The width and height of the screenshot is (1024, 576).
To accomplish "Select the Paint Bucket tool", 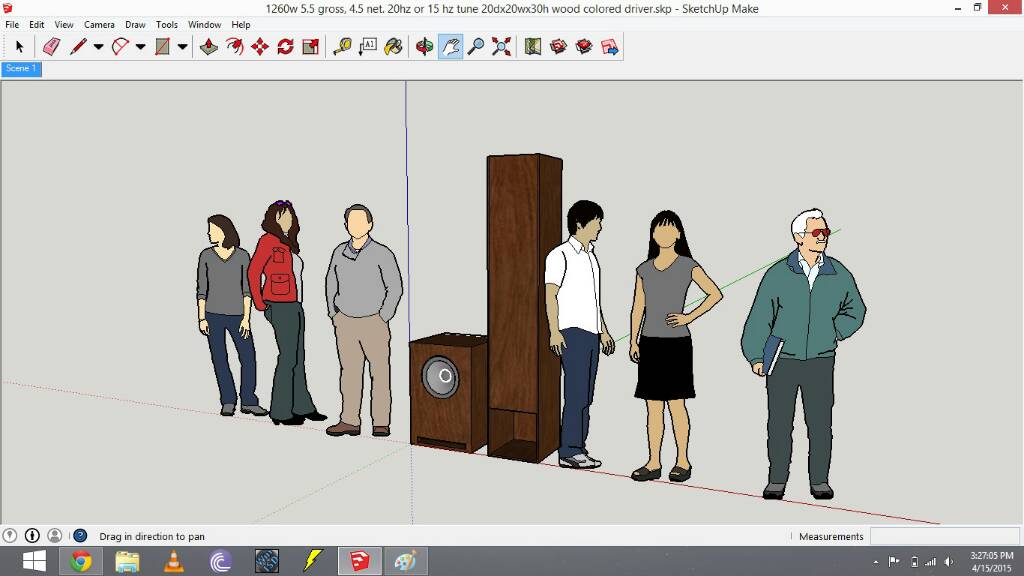I will (393, 46).
